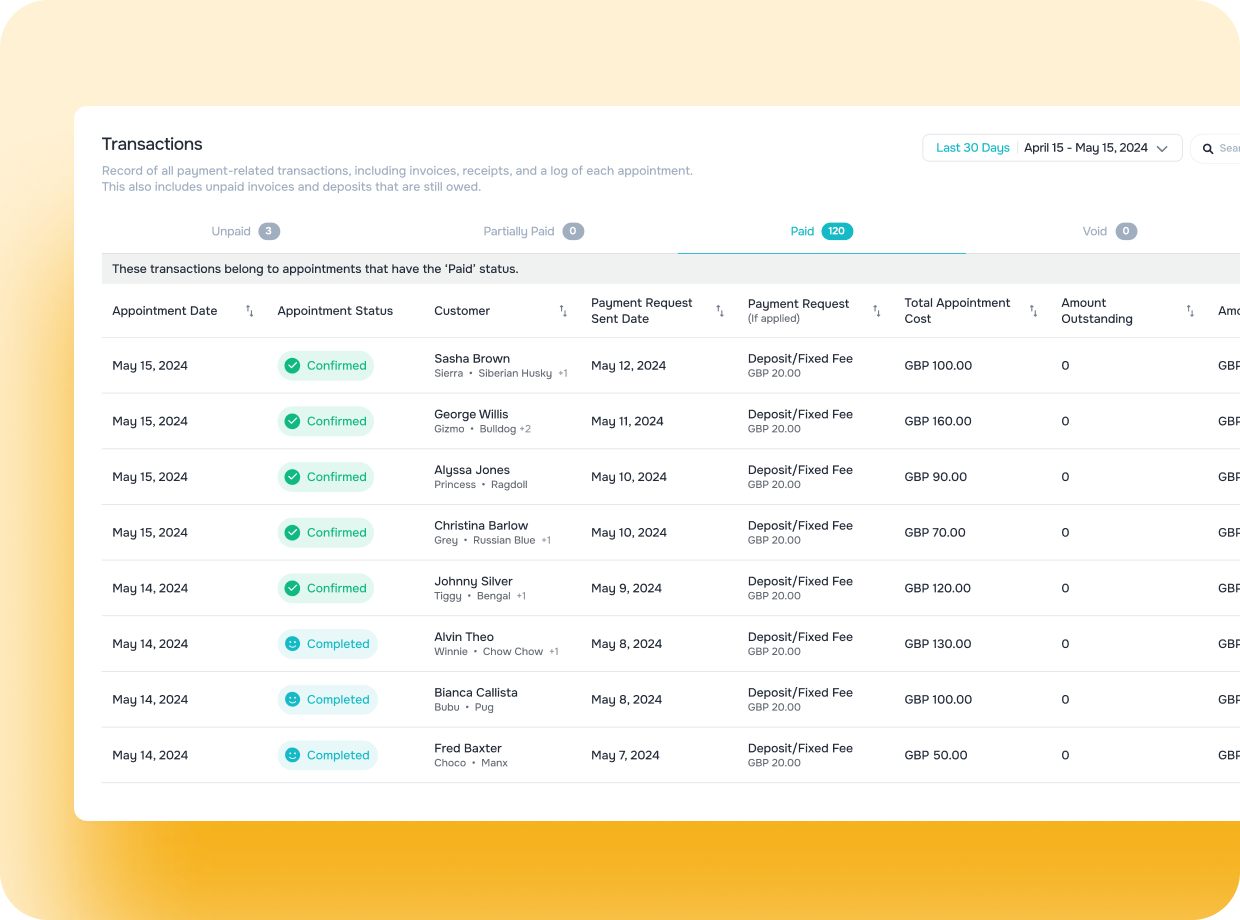Open customer Fred Baxter
The width and height of the screenshot is (1240, 920).
468,748
